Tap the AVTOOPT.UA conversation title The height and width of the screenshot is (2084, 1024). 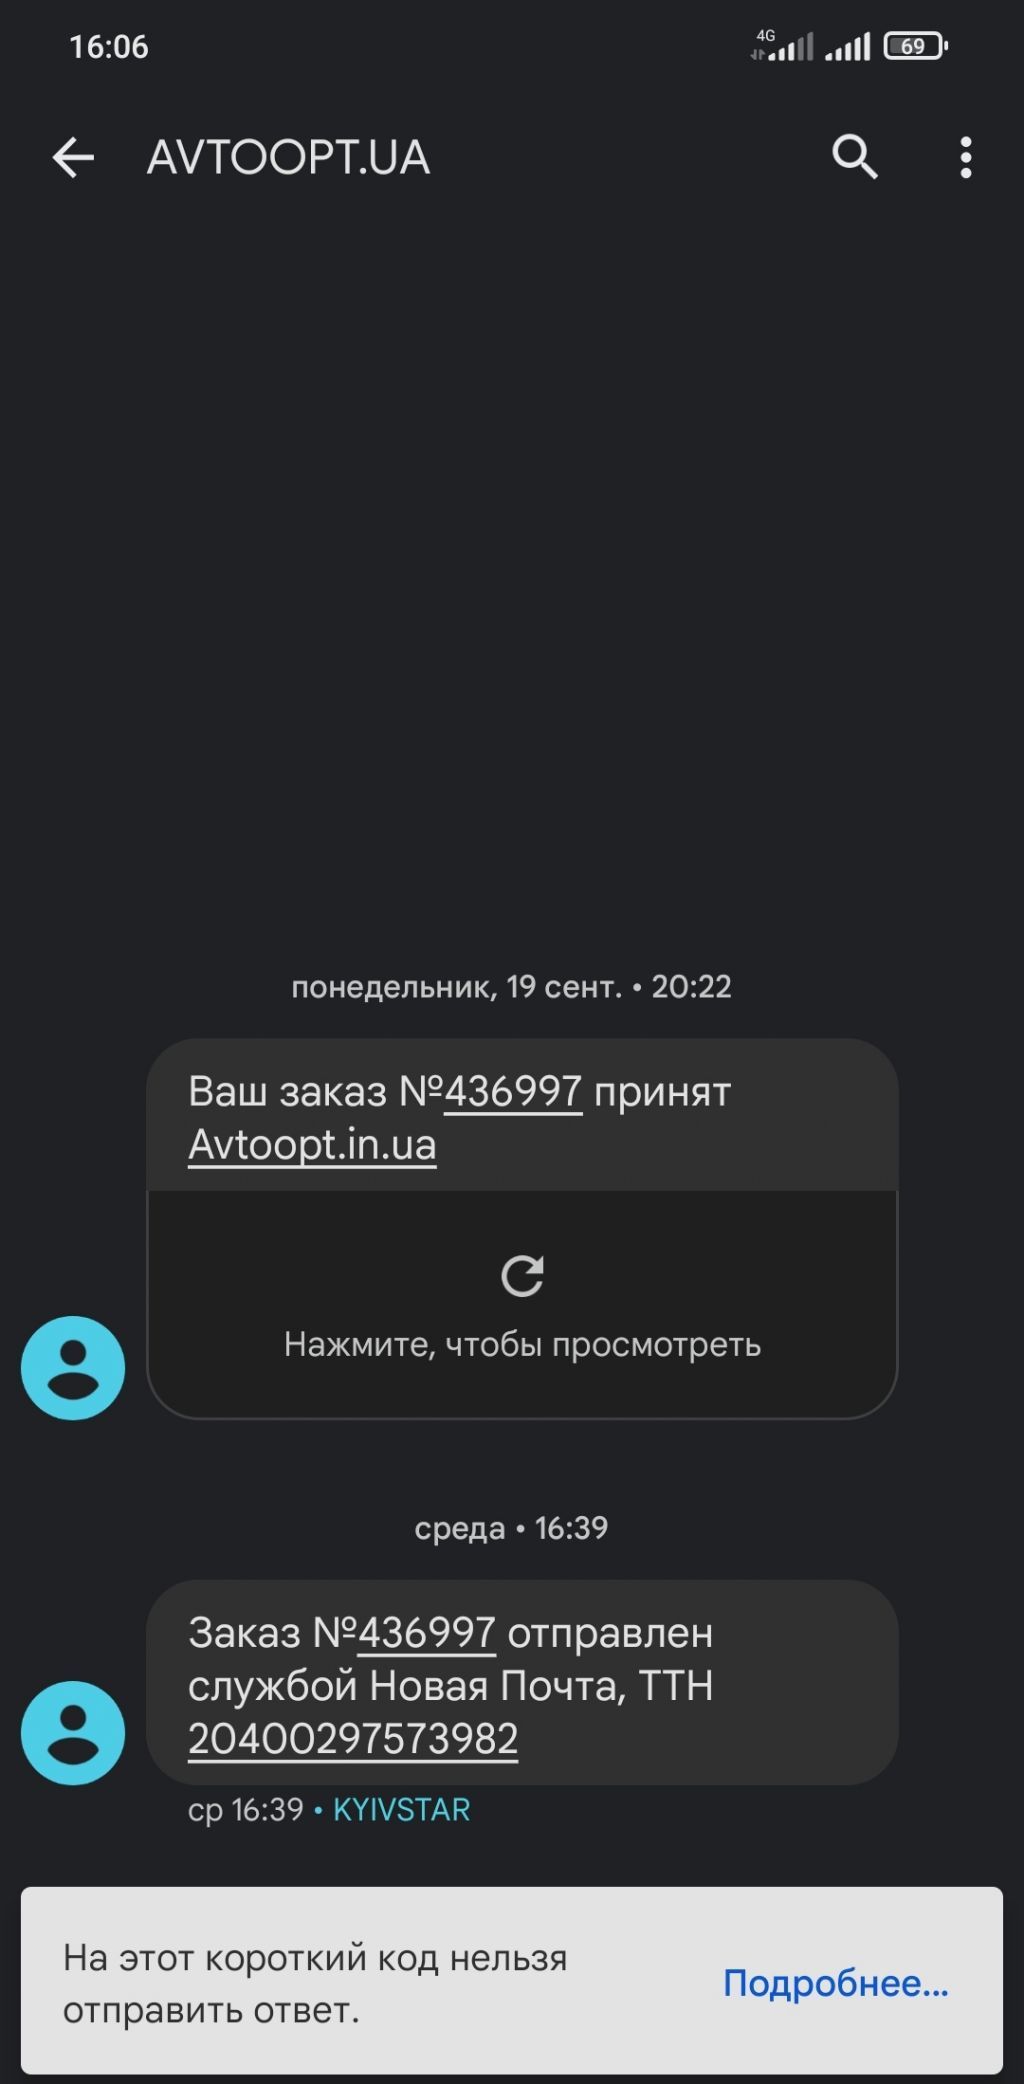[289, 157]
